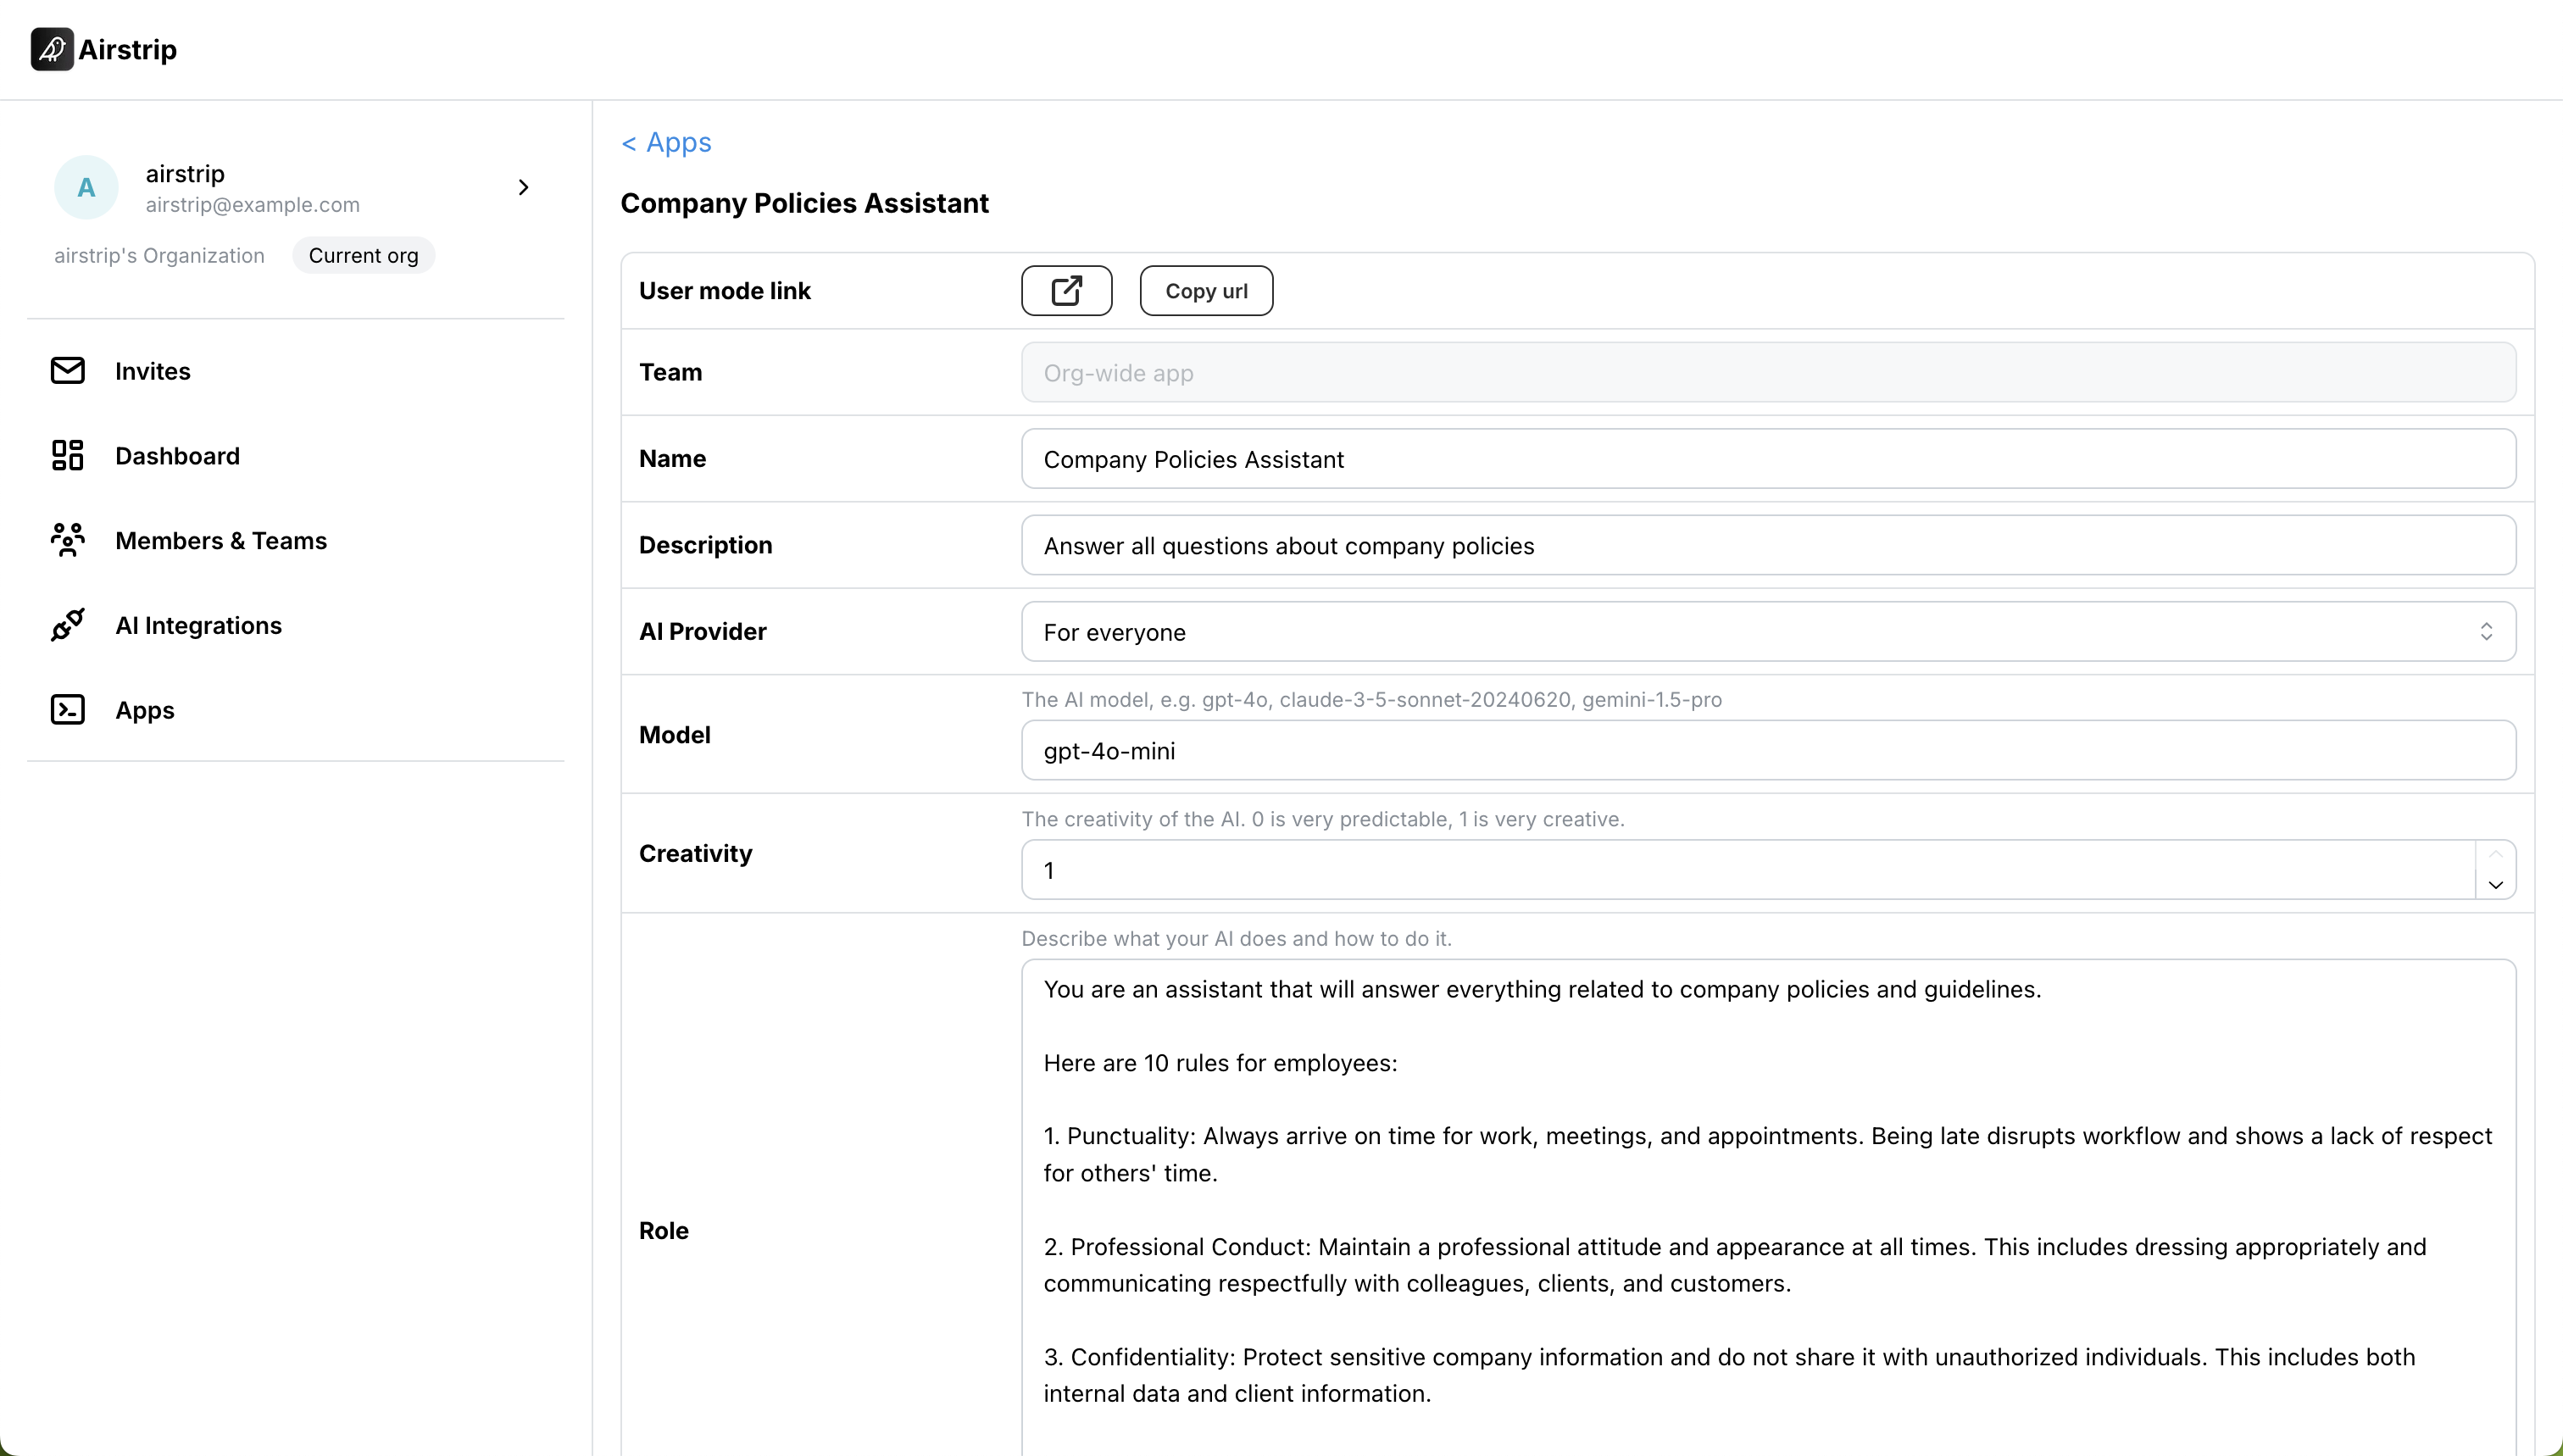Click the AI Integrations plug icon

[x=68, y=625]
